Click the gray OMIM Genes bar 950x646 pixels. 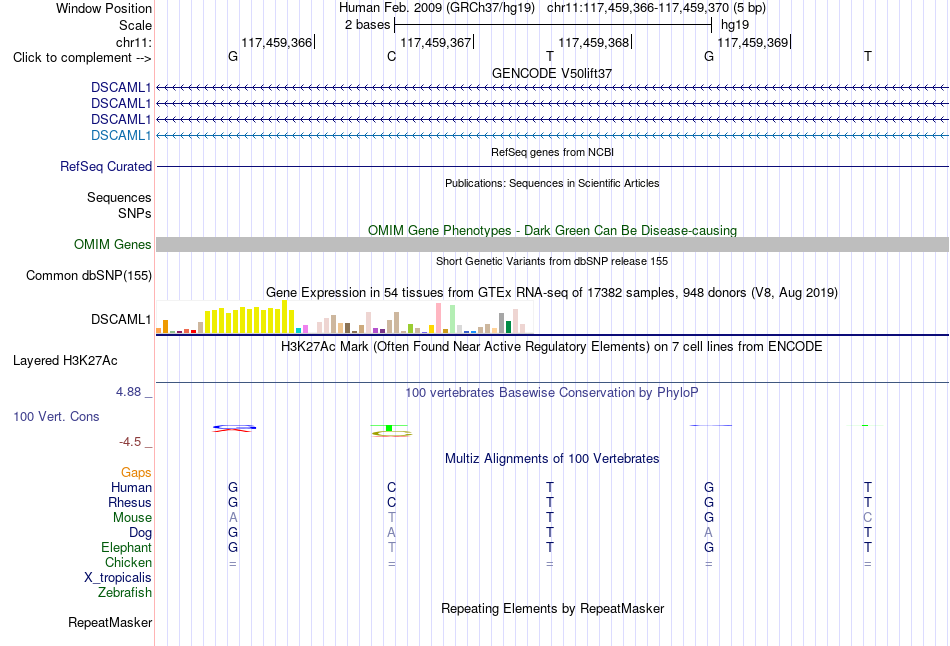tap(552, 244)
